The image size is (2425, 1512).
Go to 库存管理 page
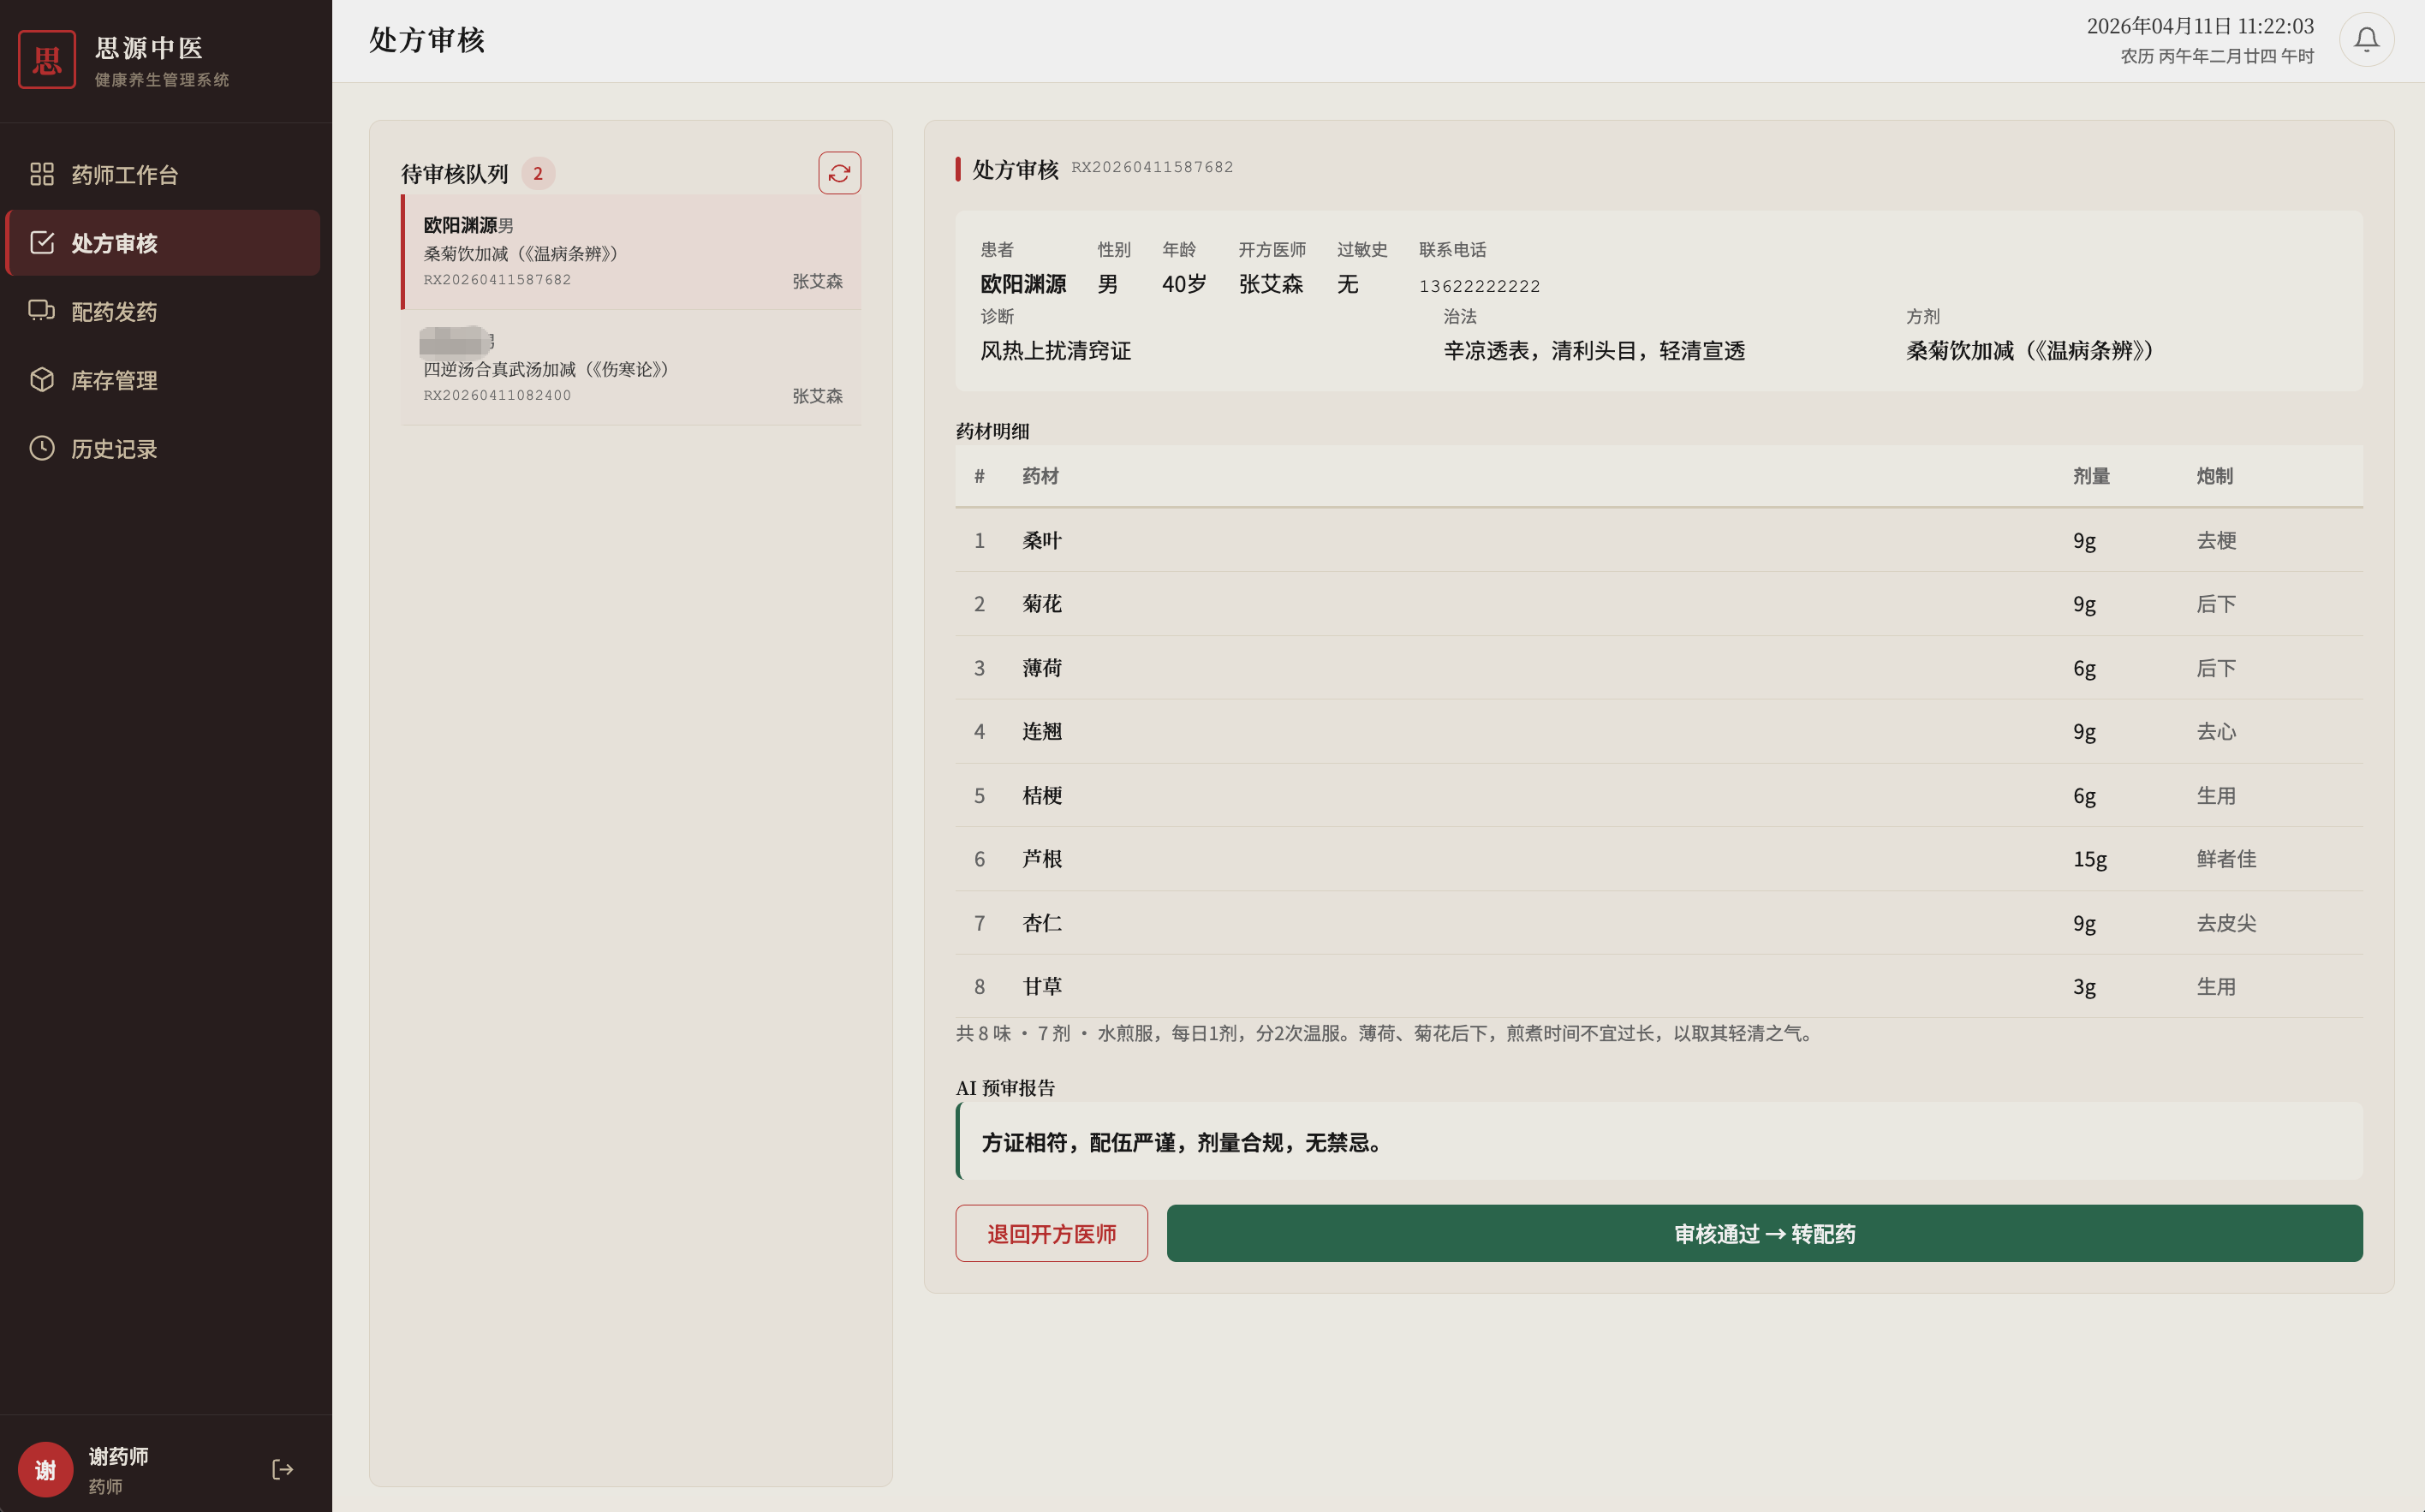tap(114, 380)
